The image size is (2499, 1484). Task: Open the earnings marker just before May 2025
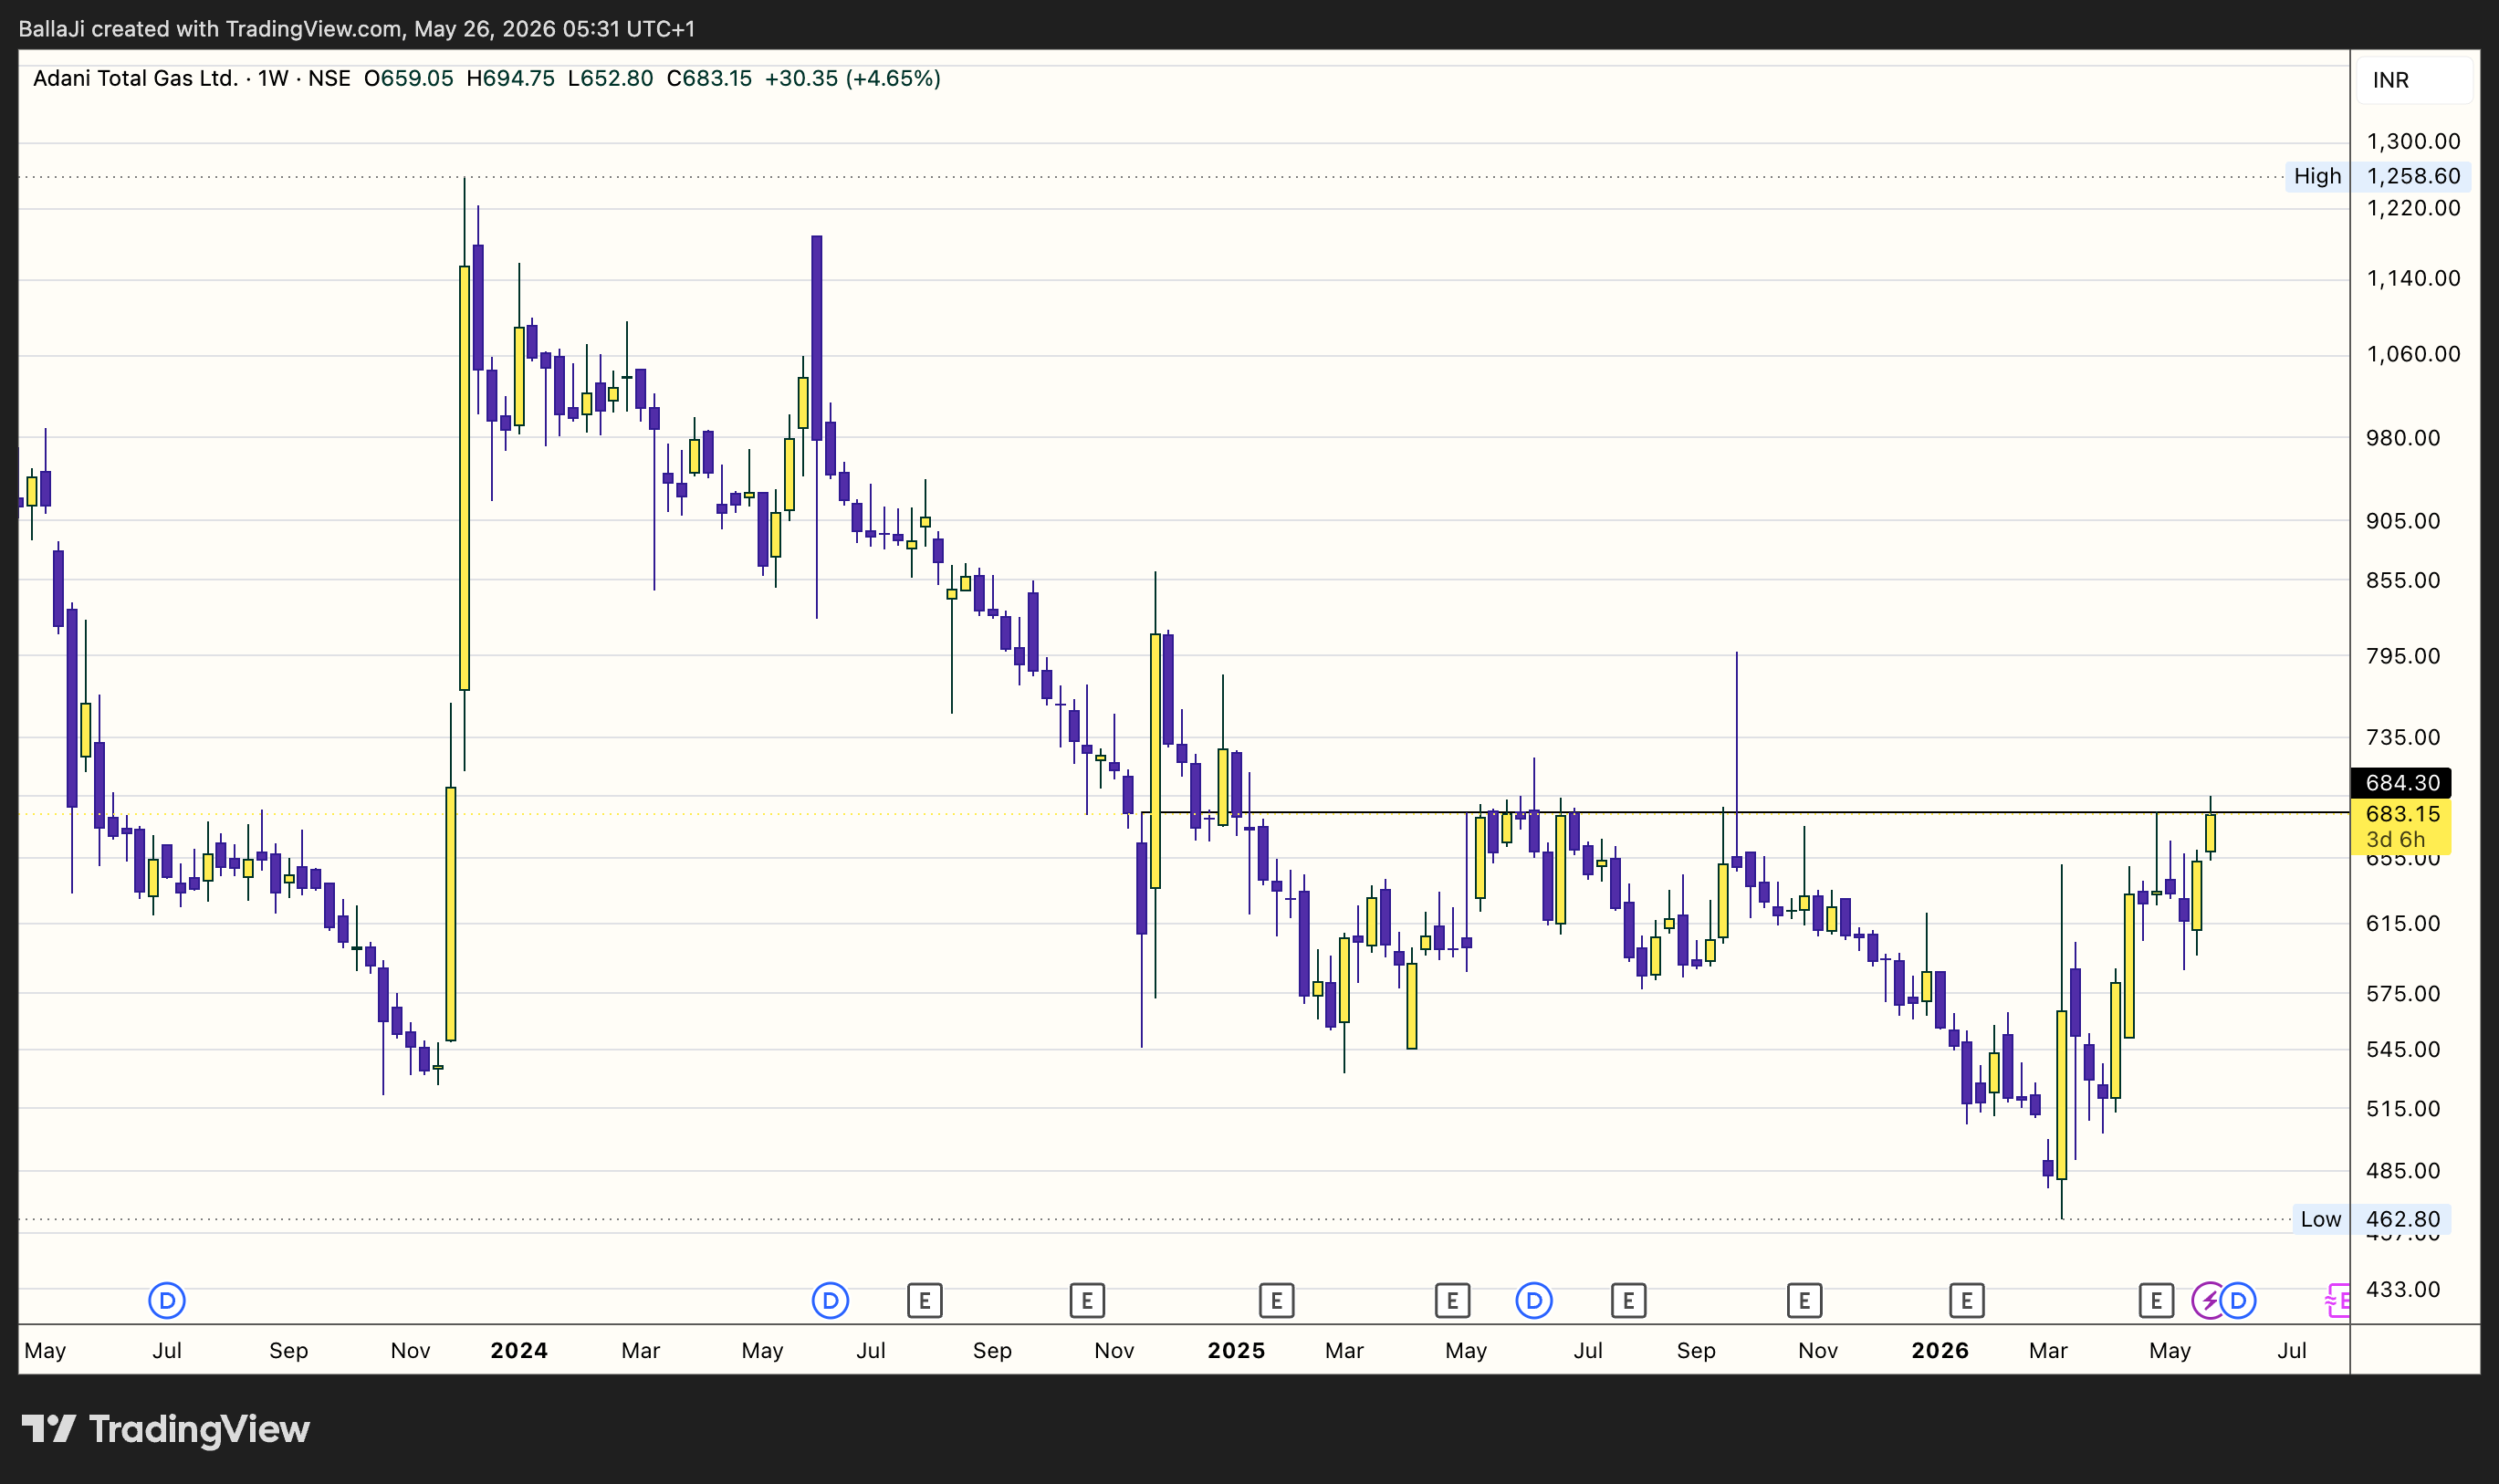[1452, 1301]
